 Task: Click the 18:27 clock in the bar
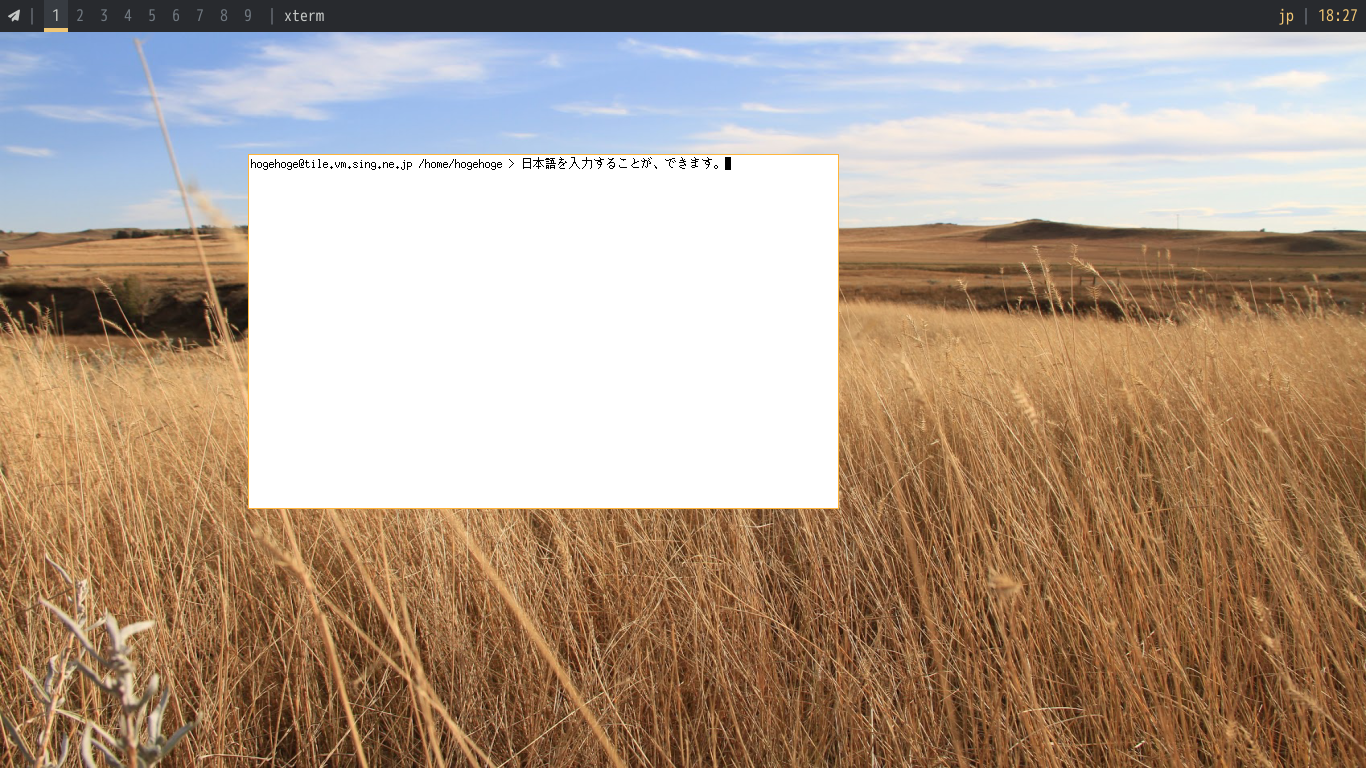(1338, 16)
